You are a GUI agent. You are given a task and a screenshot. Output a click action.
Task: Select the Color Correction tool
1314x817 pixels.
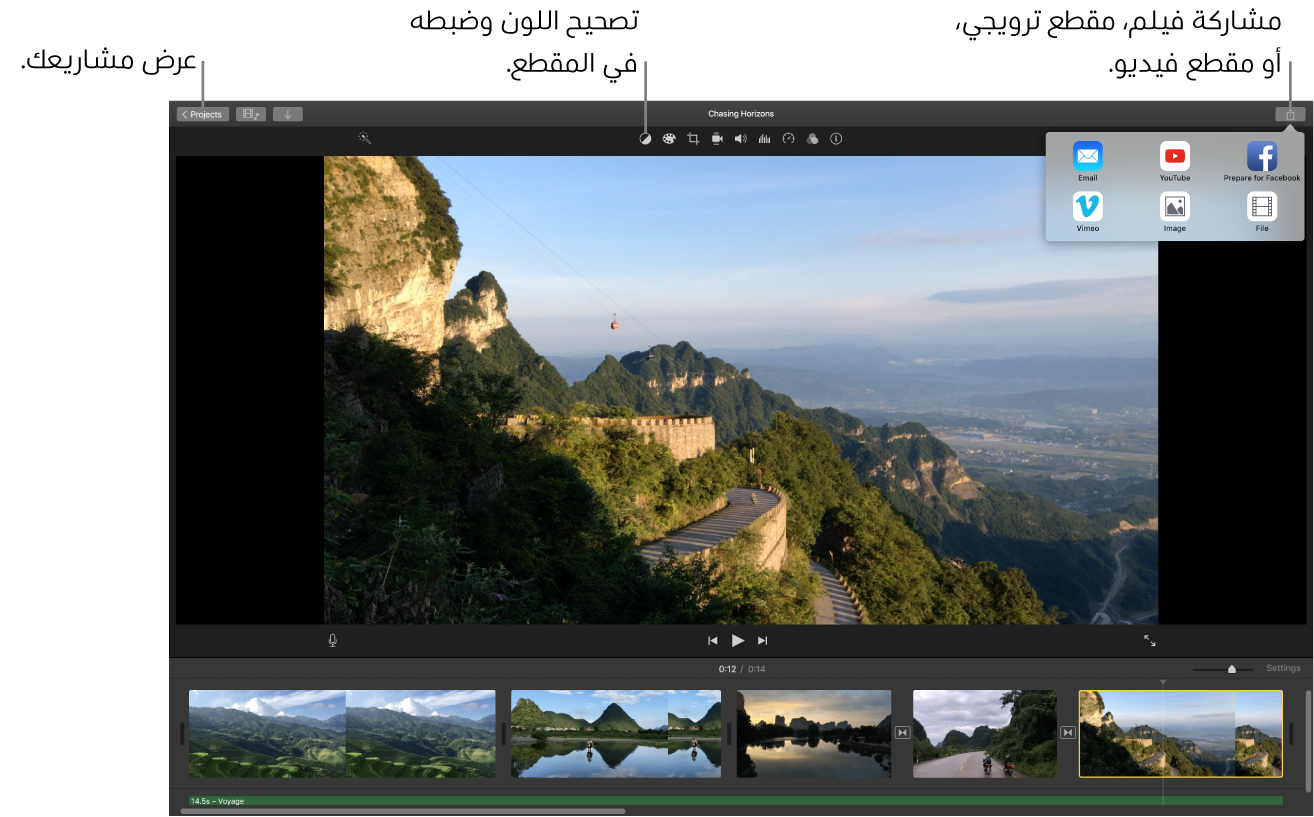click(645, 138)
